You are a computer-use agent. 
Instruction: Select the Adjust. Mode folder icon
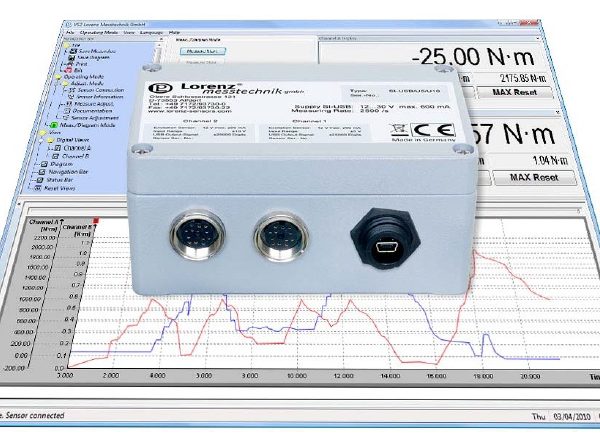(x=66, y=83)
